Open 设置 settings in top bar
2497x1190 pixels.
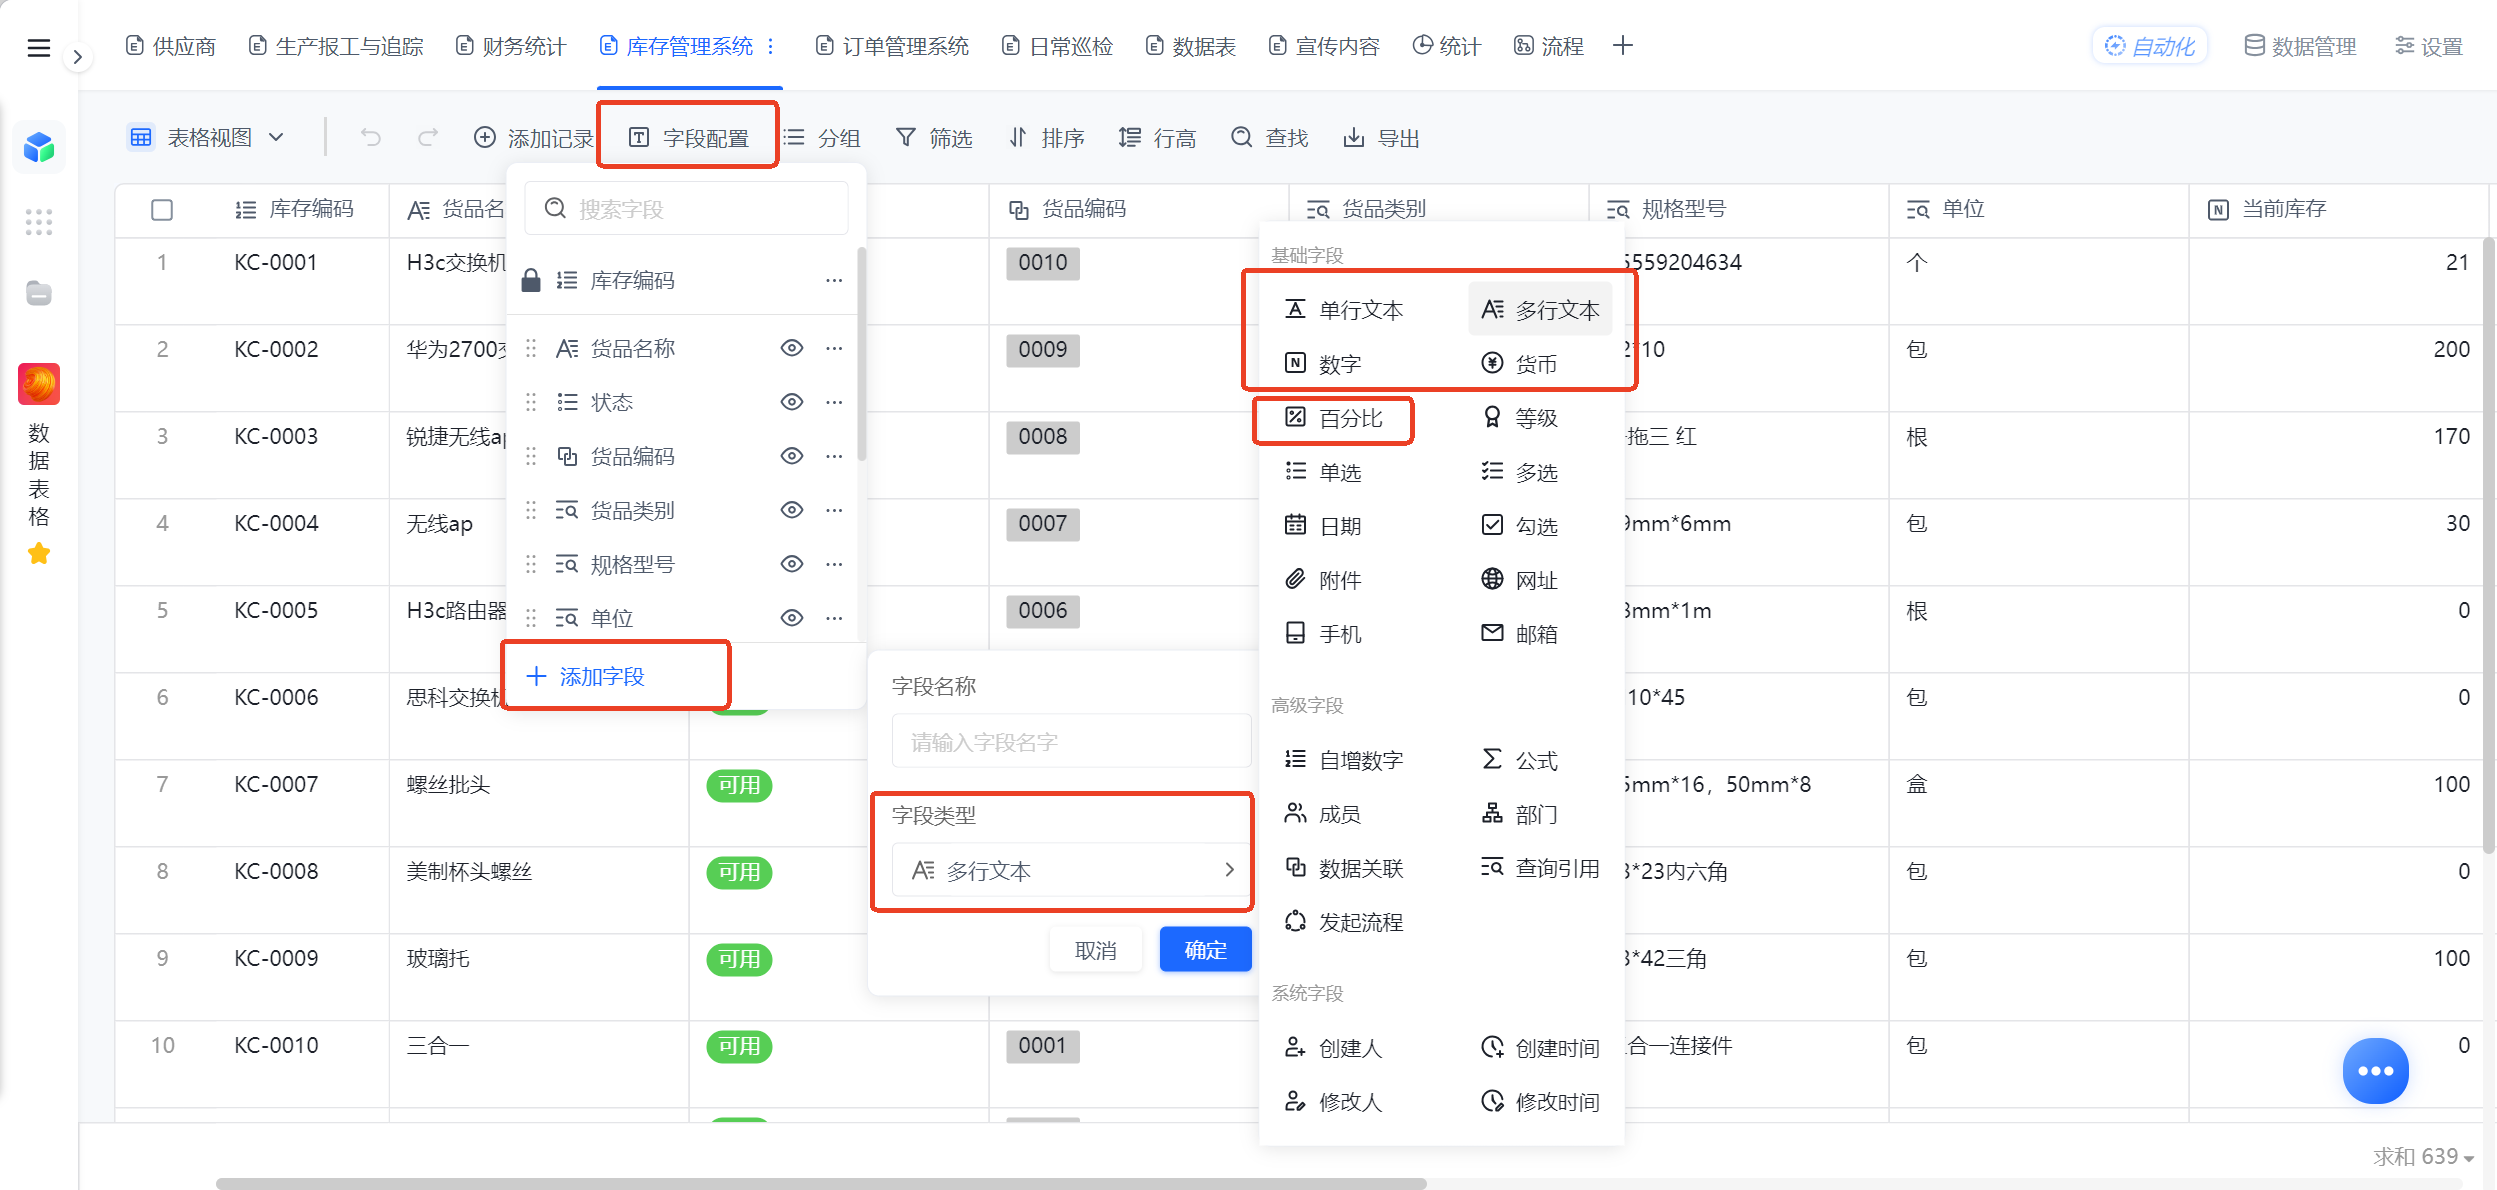click(x=2429, y=46)
